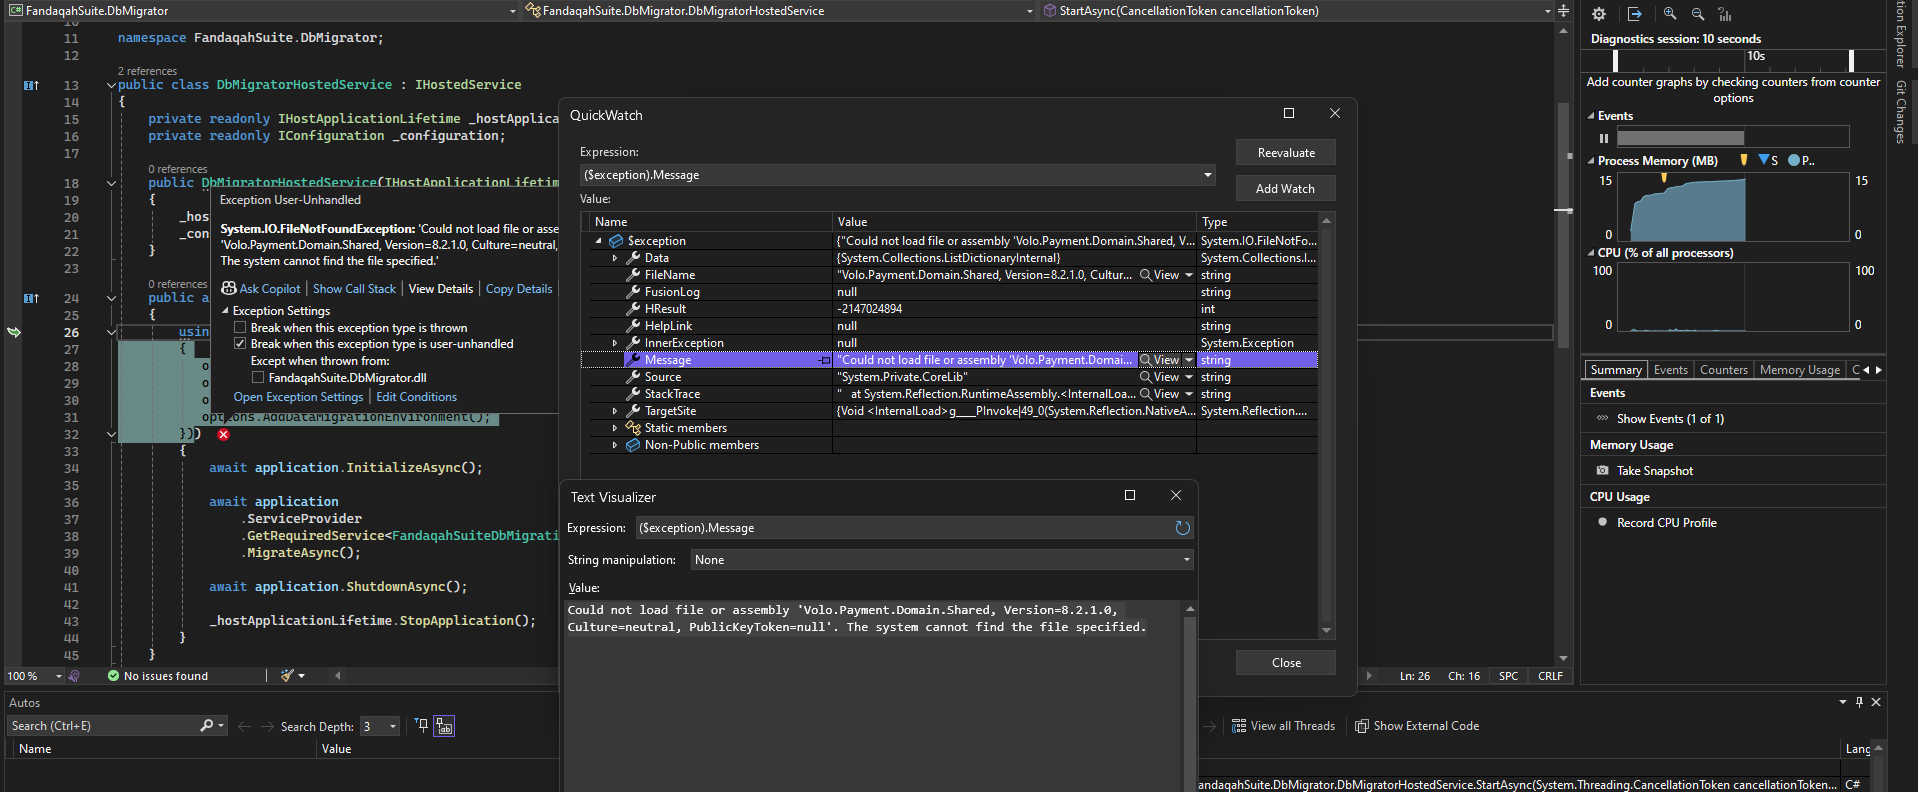Click the zoom in magnifier in Diagnostic Tools
This screenshot has width=1918, height=792.
point(1670,14)
